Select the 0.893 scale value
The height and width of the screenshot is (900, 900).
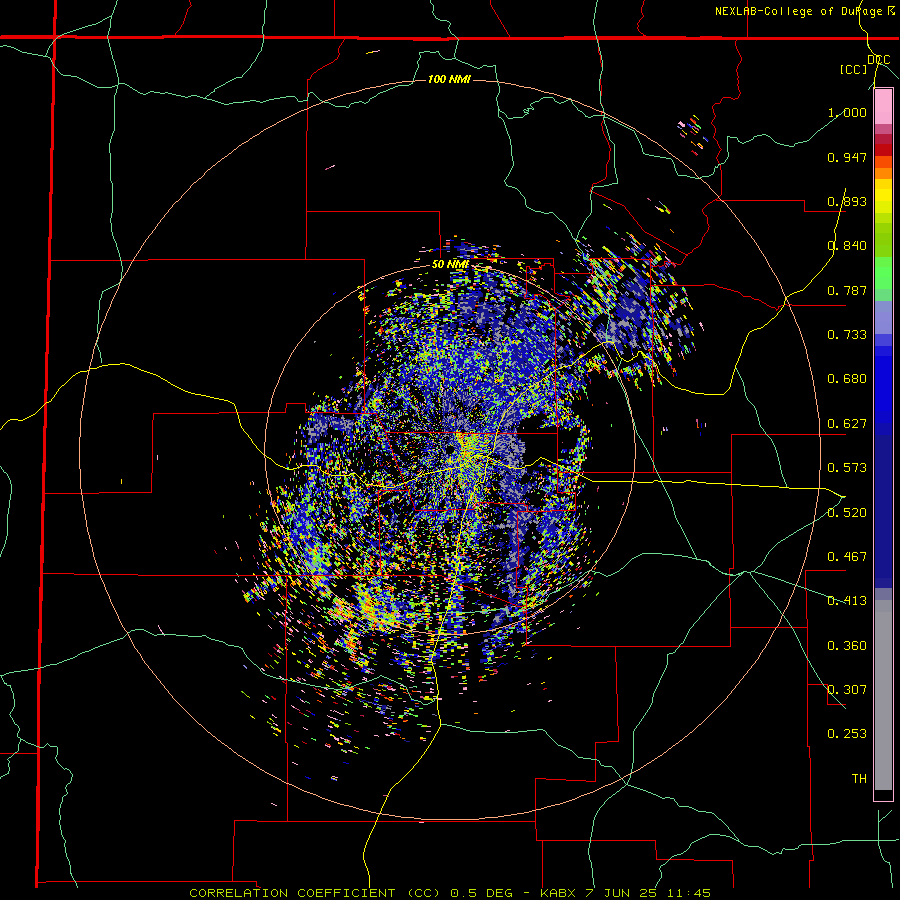tap(847, 201)
